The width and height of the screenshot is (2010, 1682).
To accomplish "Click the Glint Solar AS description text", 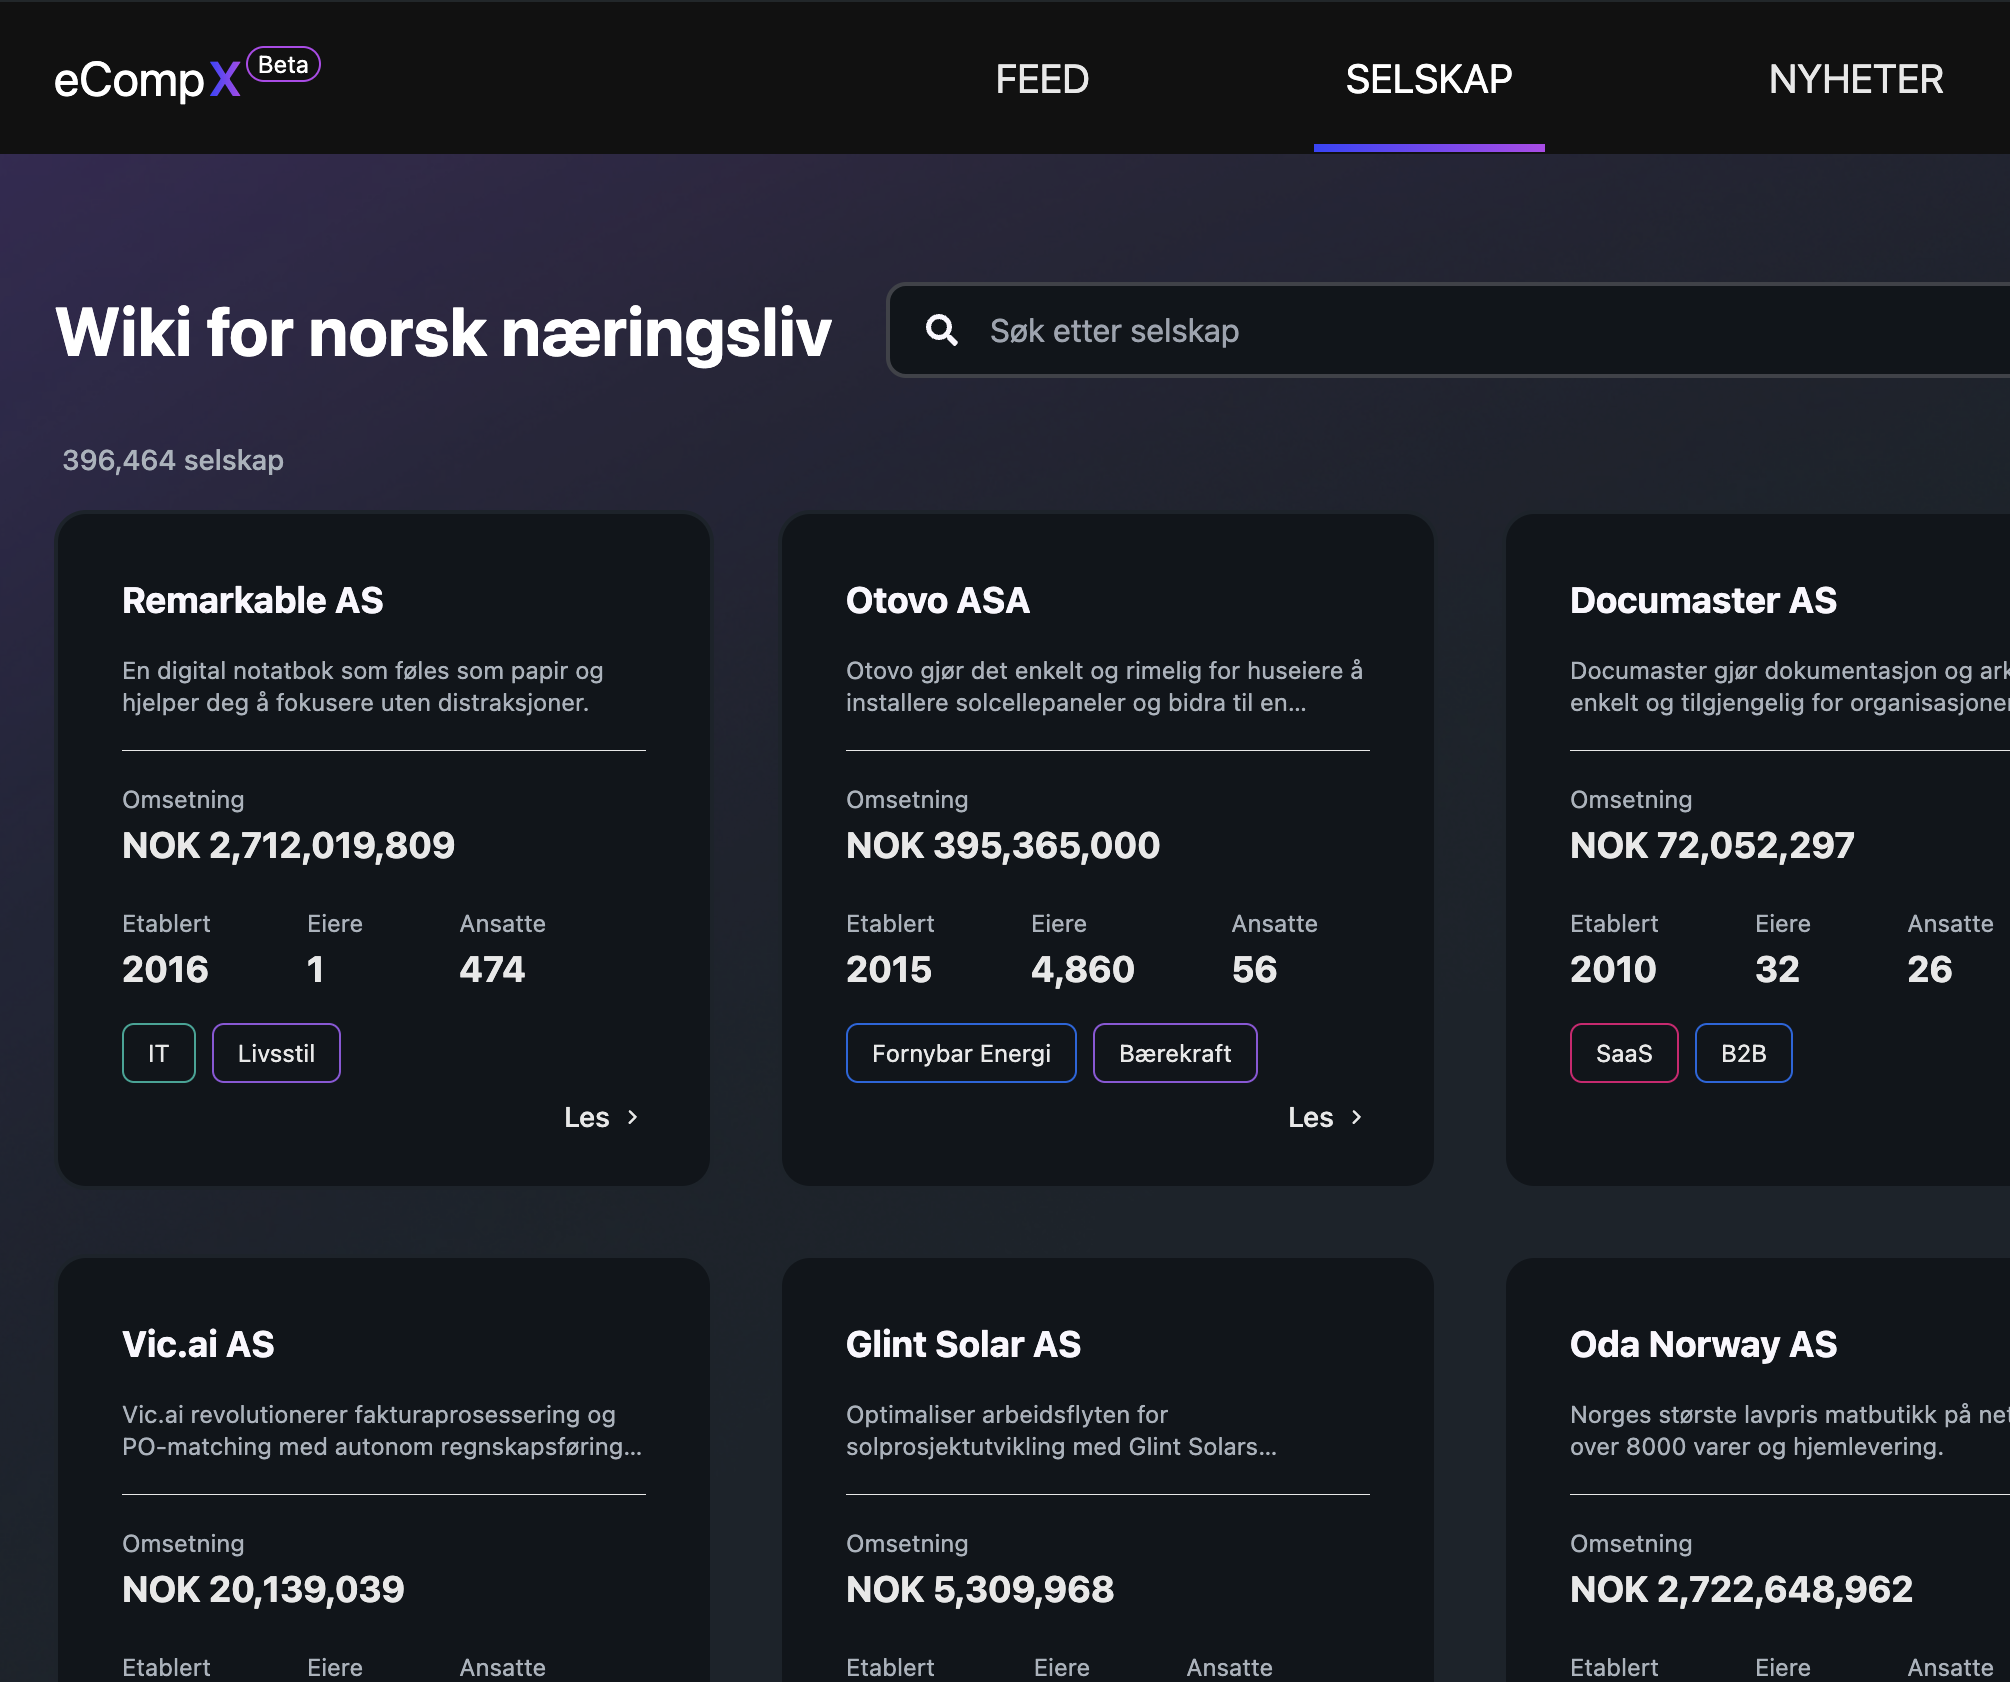I will pyautogui.click(x=1062, y=1430).
